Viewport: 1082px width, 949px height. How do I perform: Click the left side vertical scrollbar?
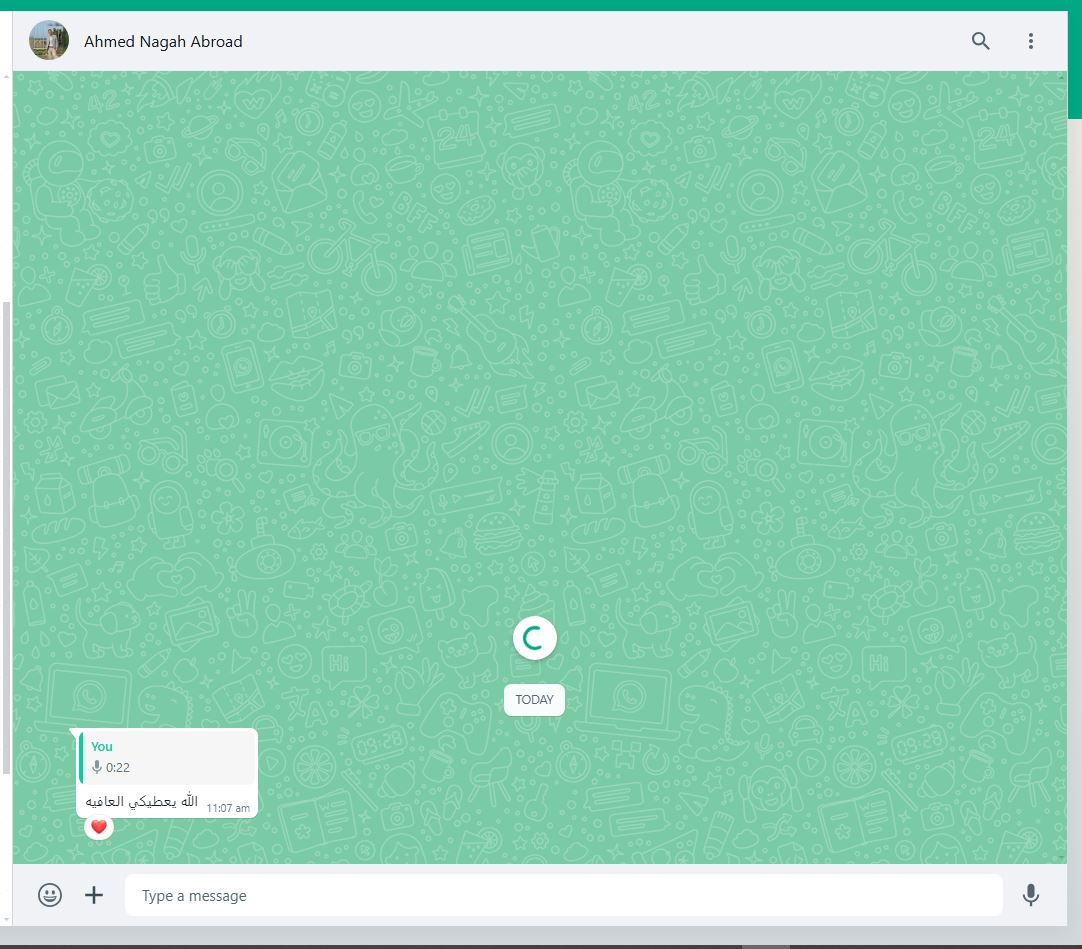6,538
